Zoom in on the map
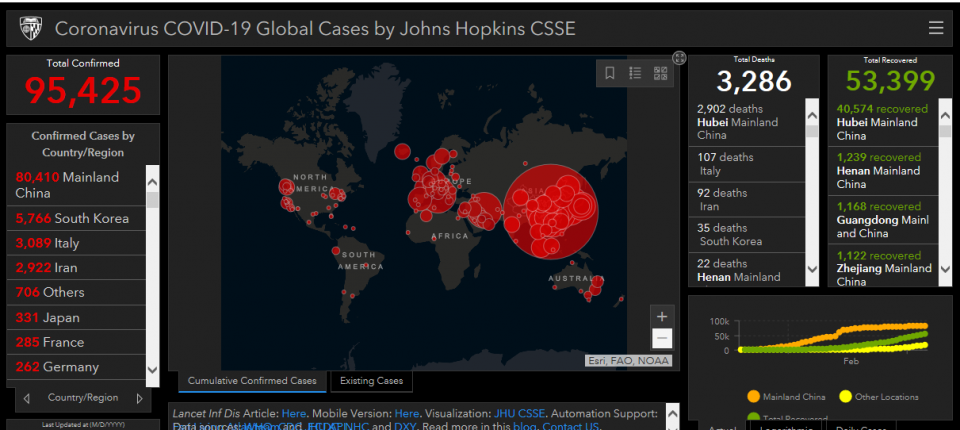The image size is (960, 430). [x=661, y=316]
